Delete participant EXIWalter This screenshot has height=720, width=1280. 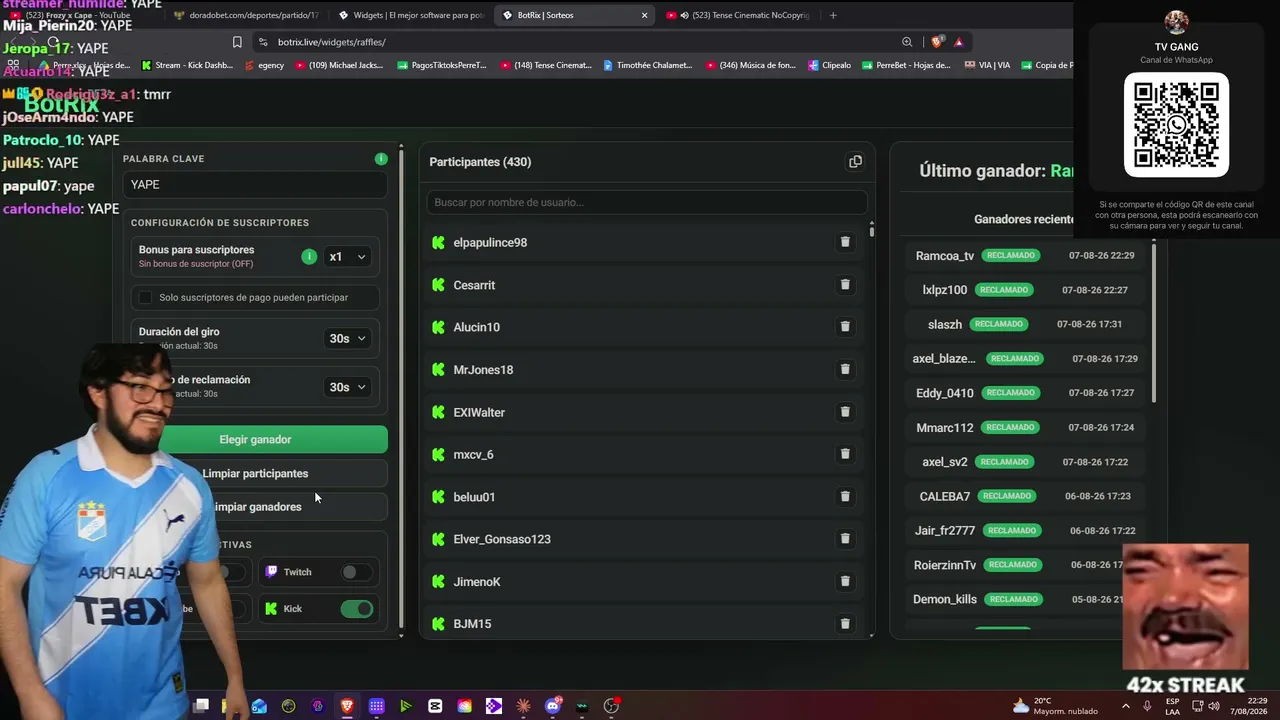click(845, 412)
